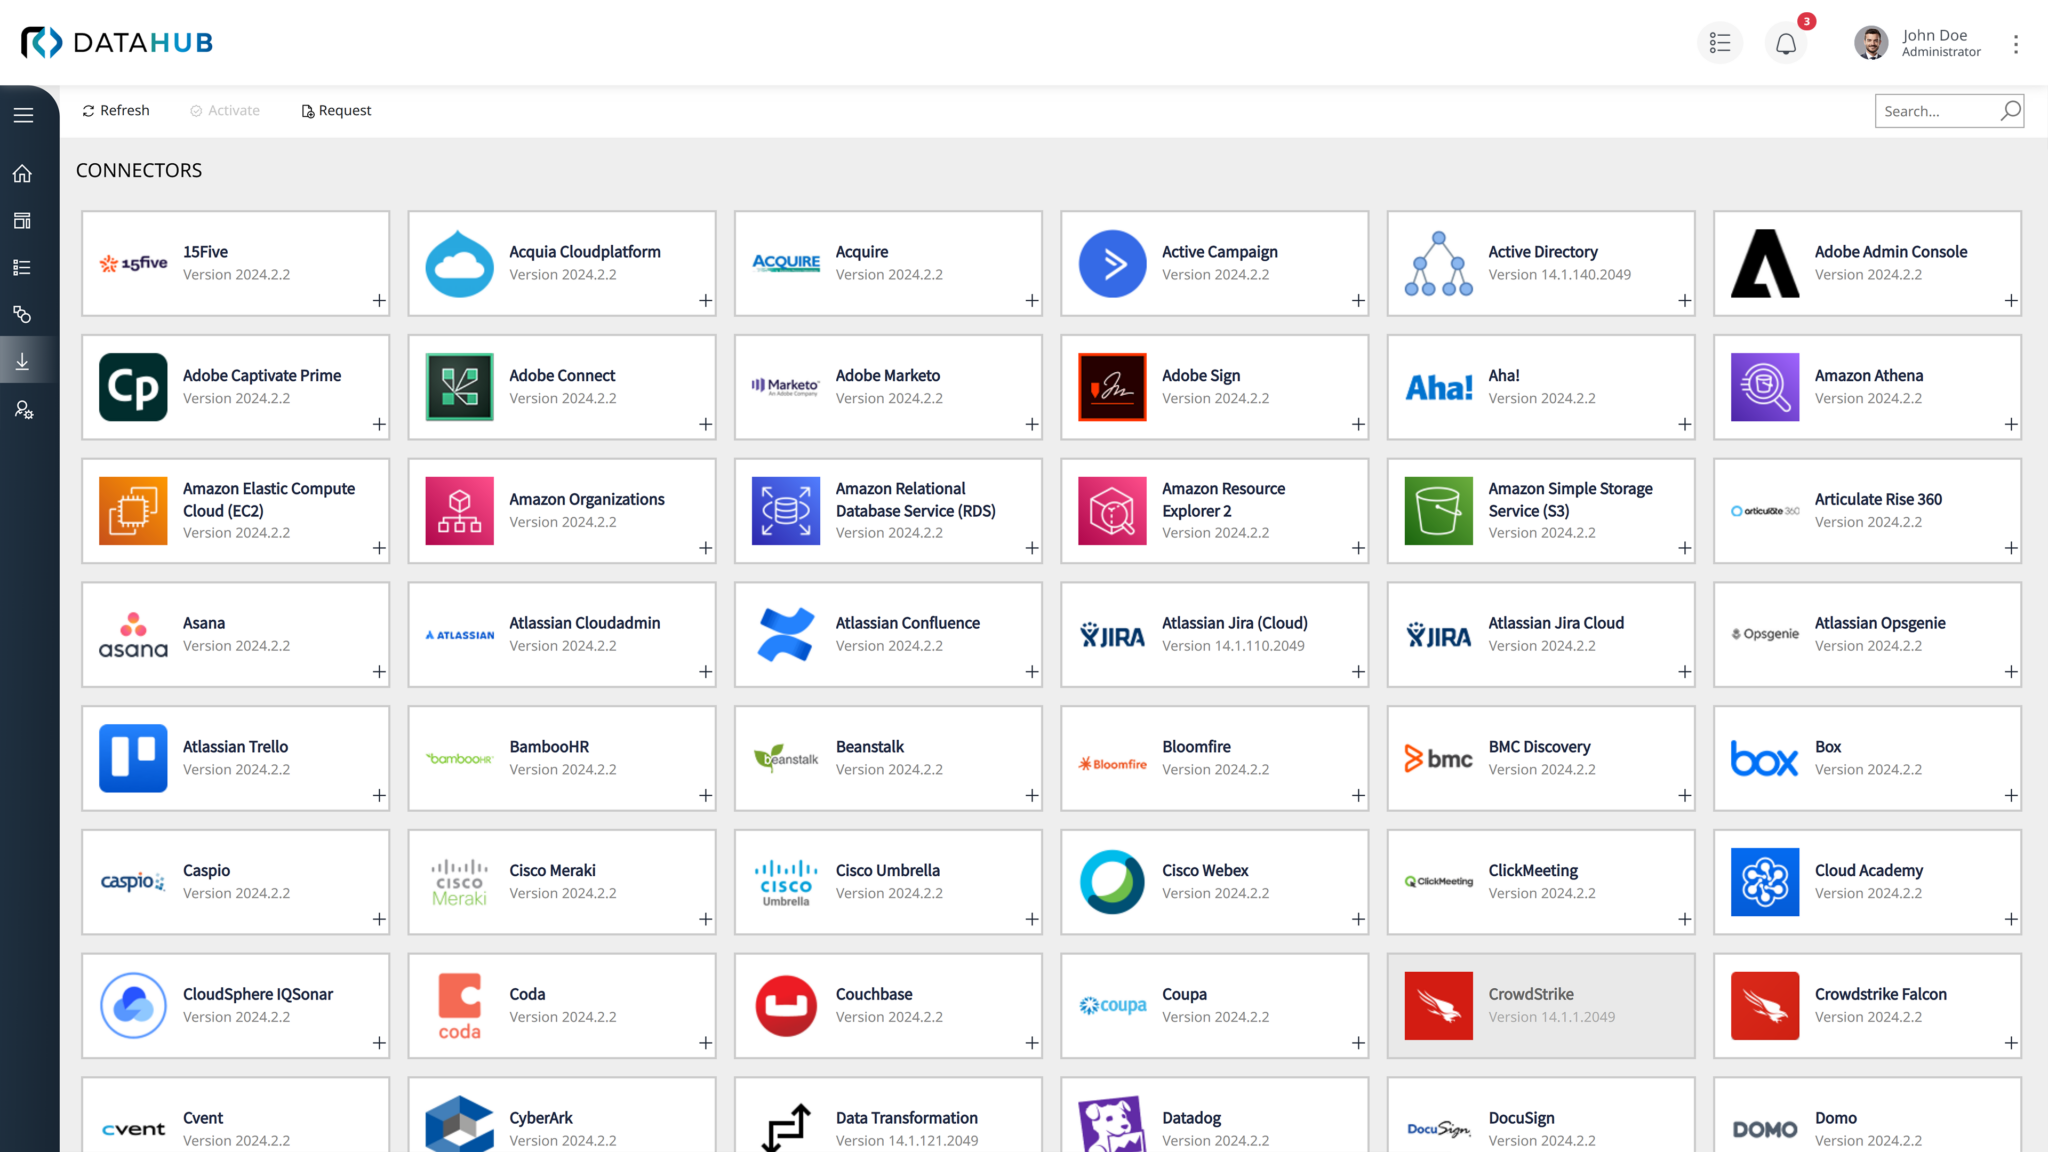Click the Refresh button
Viewport: 2048px width, 1152px height.
(116, 110)
